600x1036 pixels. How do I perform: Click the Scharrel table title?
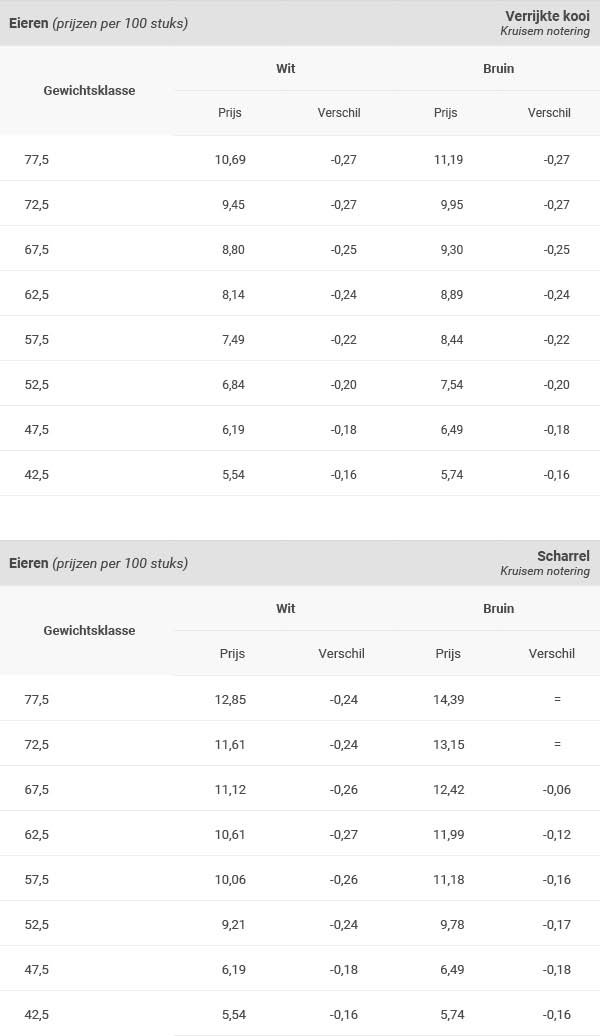click(563, 556)
